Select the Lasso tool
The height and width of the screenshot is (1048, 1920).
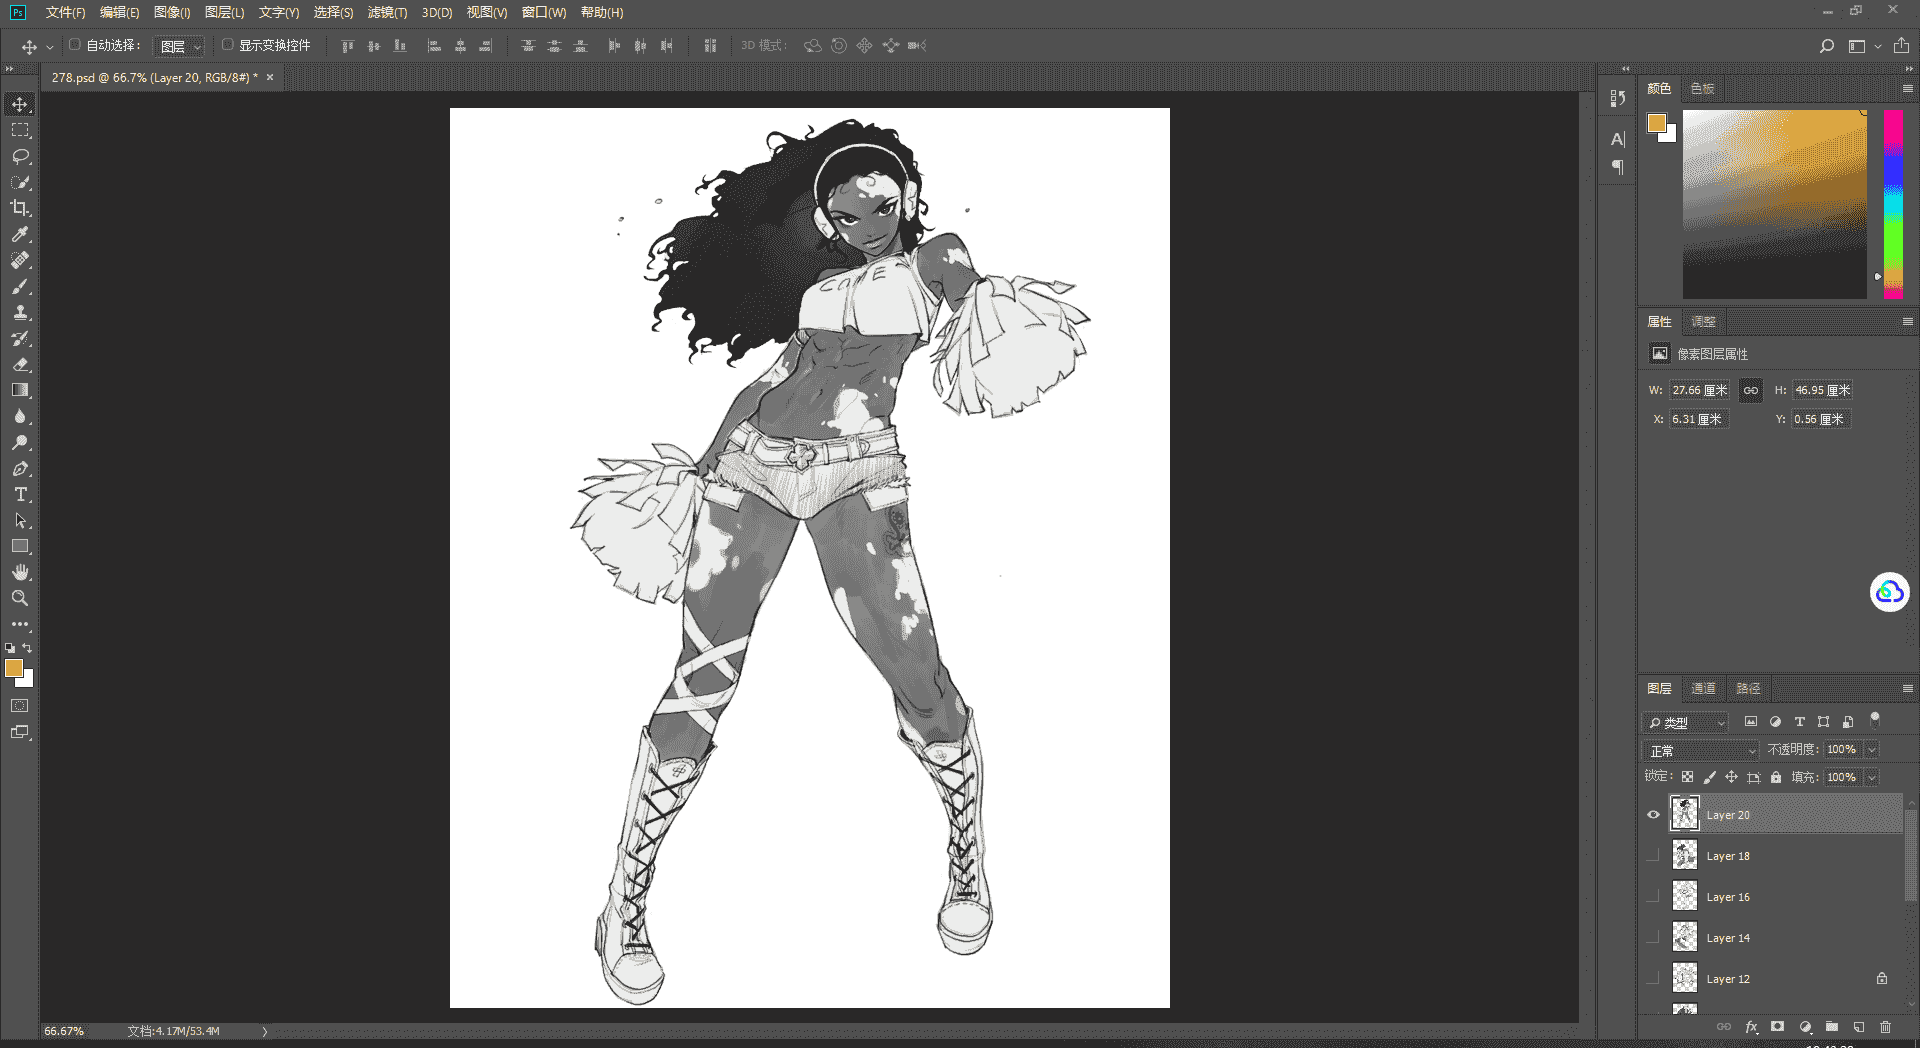tap(20, 156)
